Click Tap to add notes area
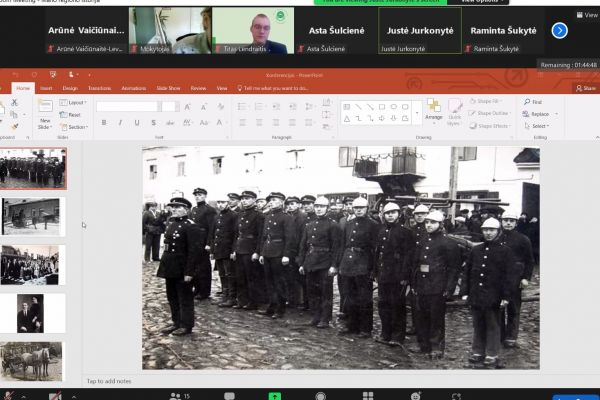 109,381
